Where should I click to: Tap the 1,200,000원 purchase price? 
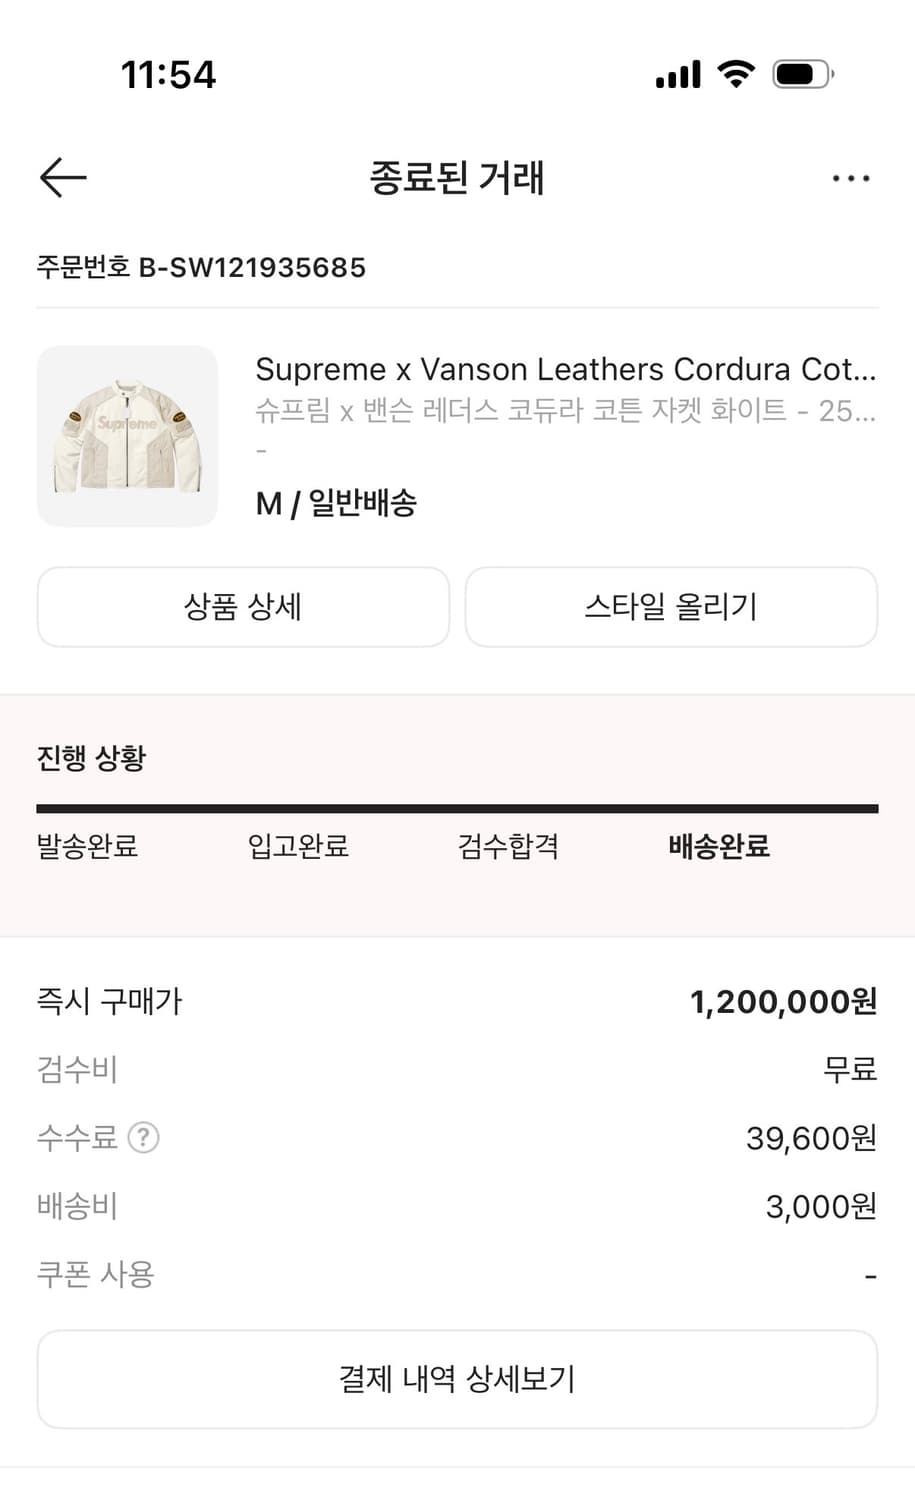pyautogui.click(x=783, y=1001)
